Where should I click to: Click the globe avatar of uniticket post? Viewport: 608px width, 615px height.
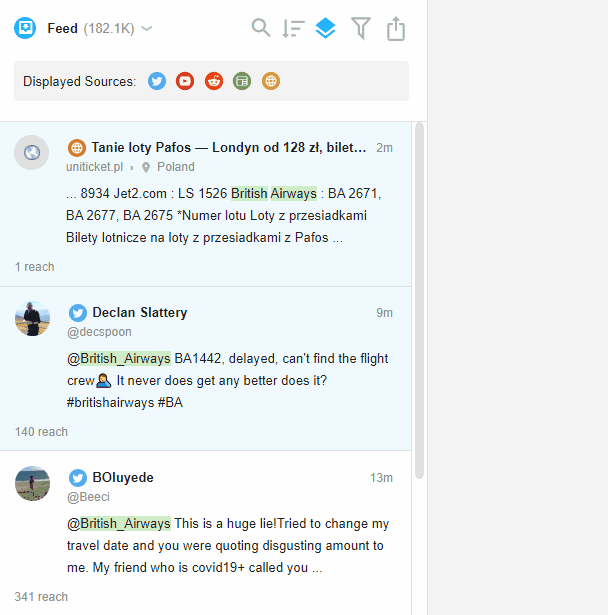(x=31, y=153)
